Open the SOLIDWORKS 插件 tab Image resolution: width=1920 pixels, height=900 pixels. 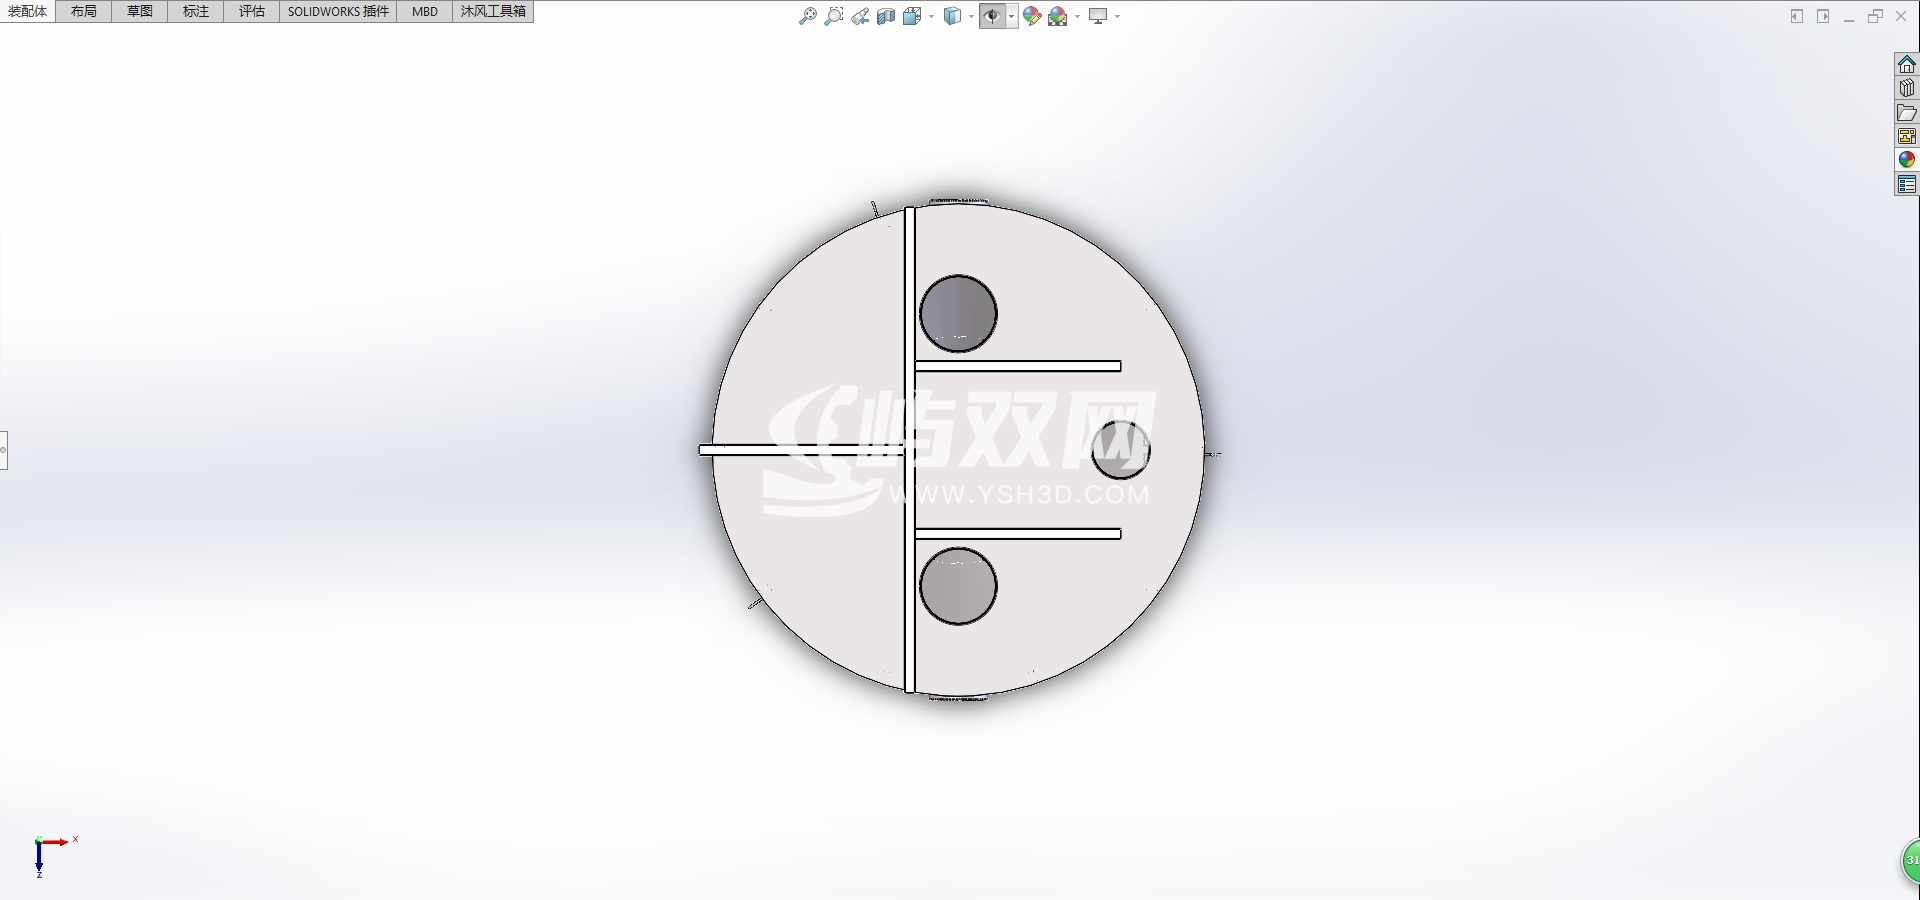tap(338, 11)
